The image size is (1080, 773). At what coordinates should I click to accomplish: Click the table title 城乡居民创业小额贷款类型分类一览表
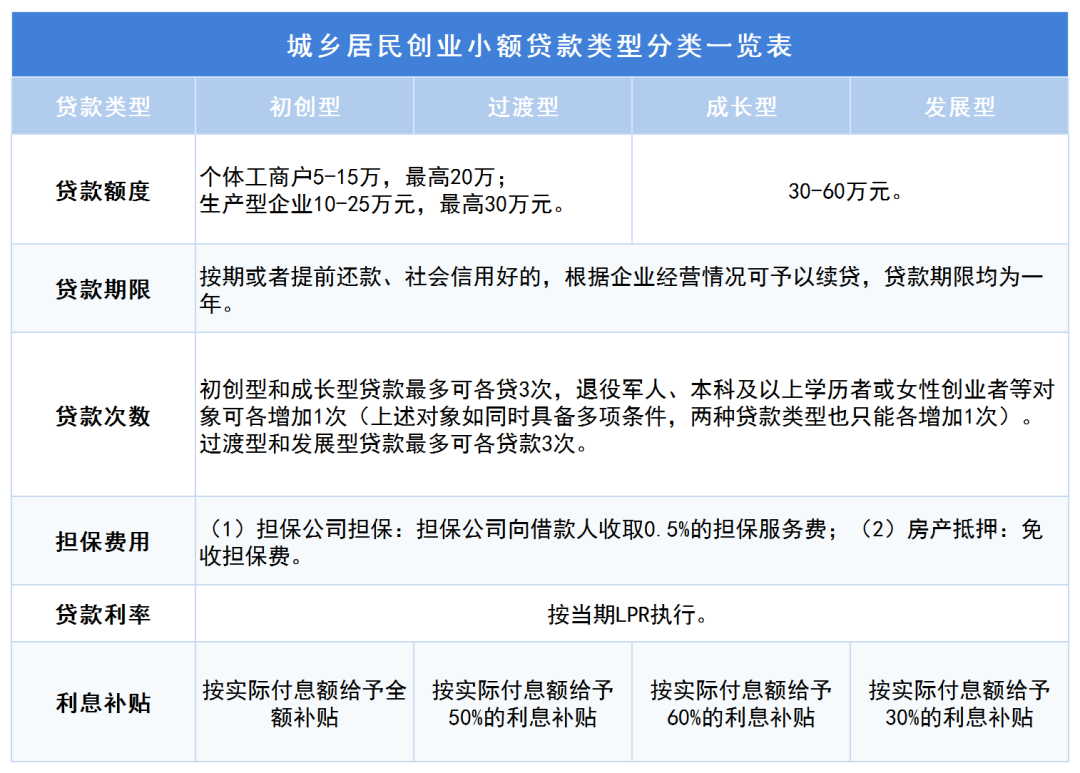coord(539,46)
